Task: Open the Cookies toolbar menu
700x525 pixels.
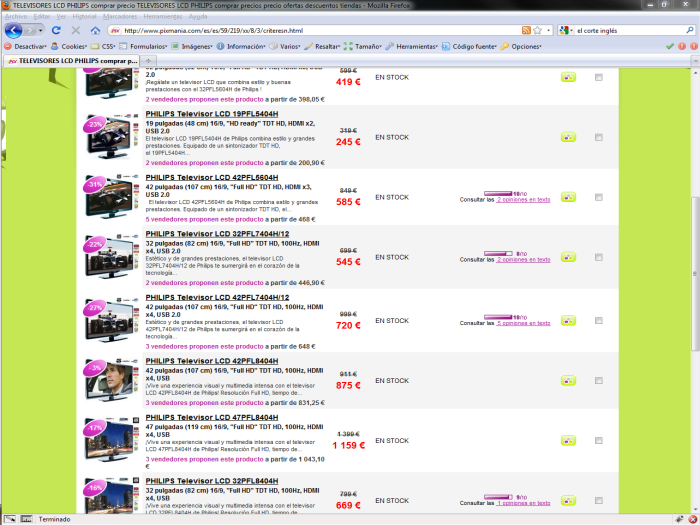Action: pyautogui.click(x=69, y=46)
